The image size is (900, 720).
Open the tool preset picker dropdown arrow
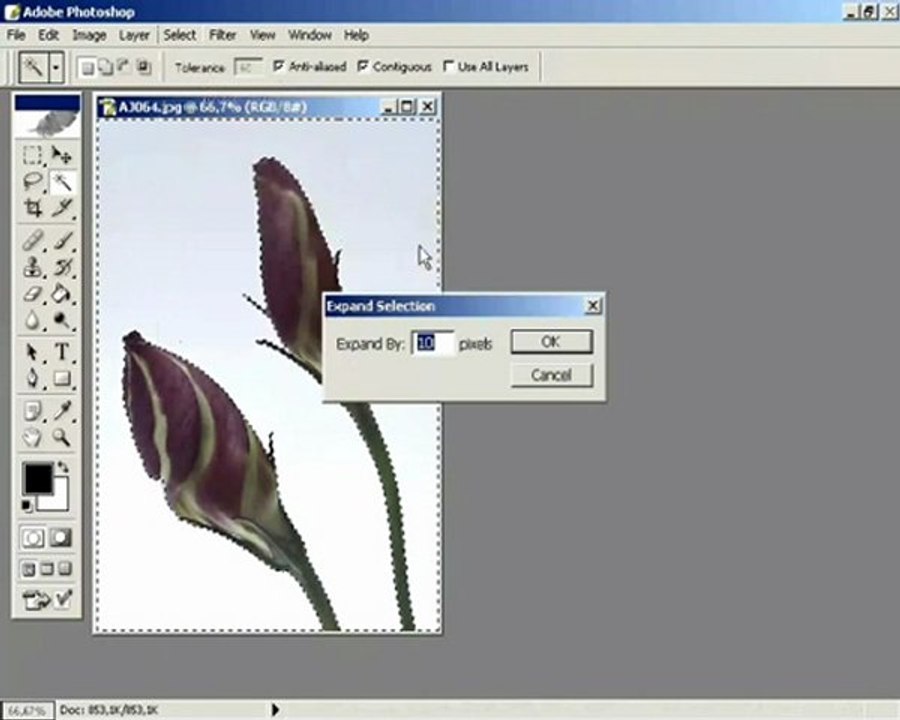pos(56,68)
